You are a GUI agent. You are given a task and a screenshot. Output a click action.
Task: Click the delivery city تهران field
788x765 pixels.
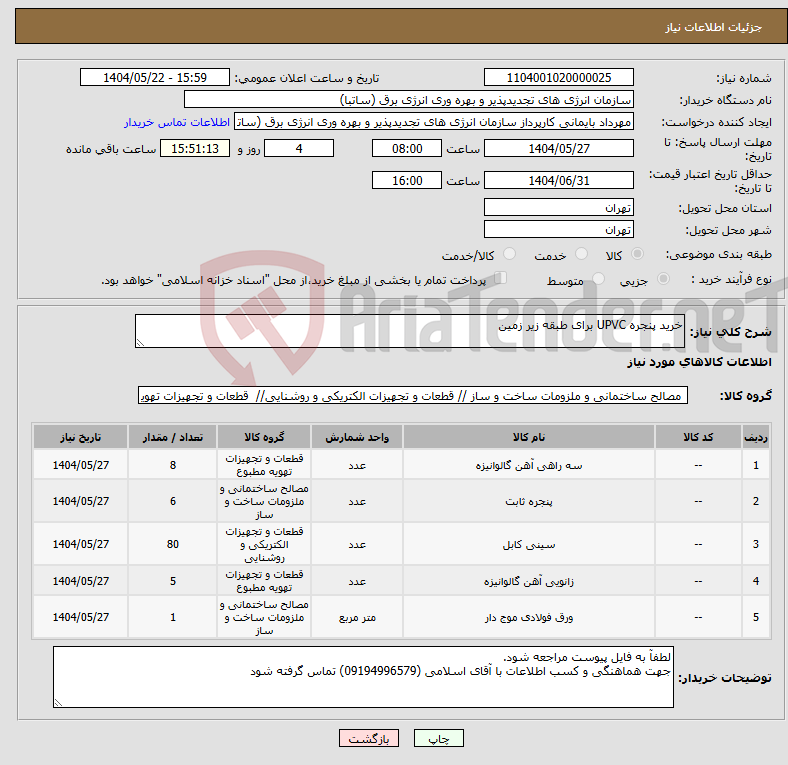[558, 229]
